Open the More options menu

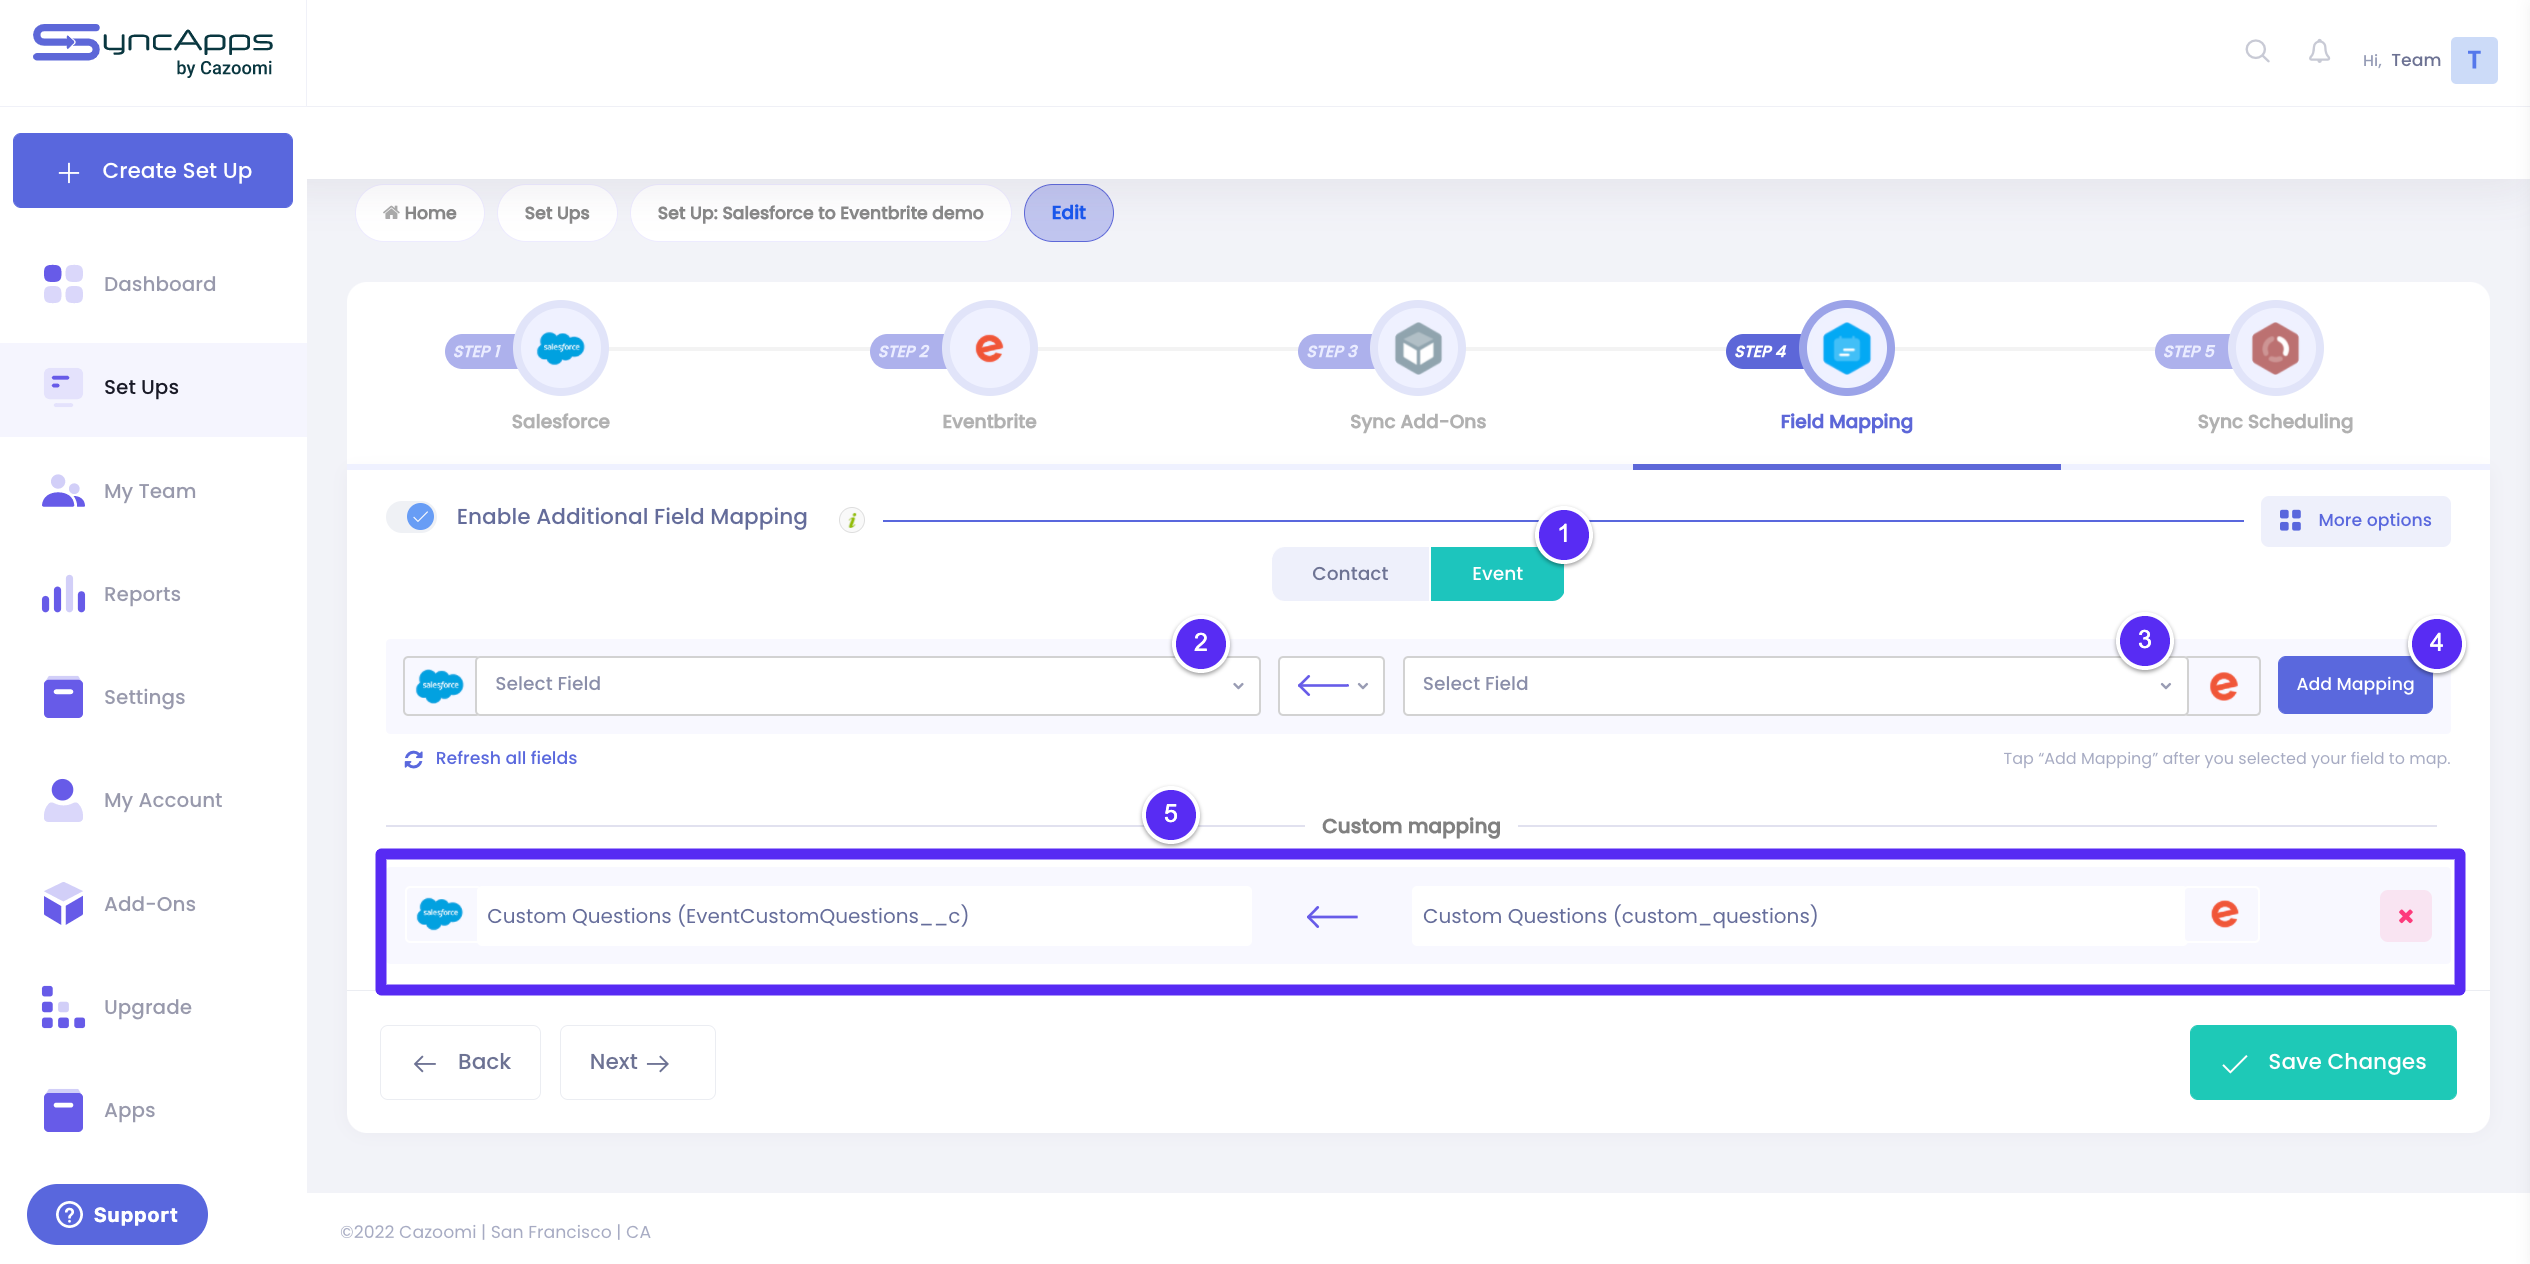pyautogui.click(x=2355, y=520)
